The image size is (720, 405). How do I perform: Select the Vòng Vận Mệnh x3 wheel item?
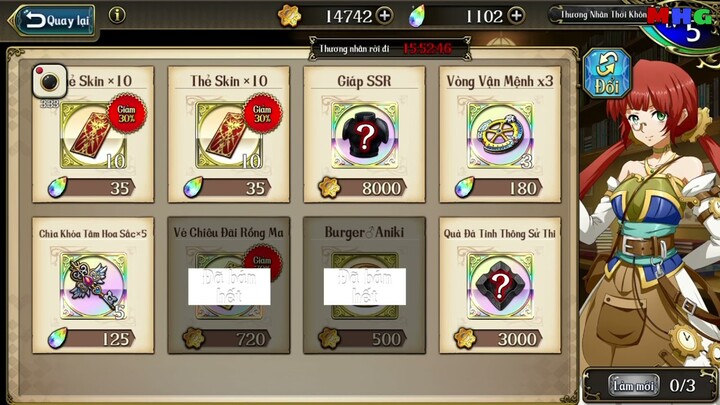click(500, 135)
